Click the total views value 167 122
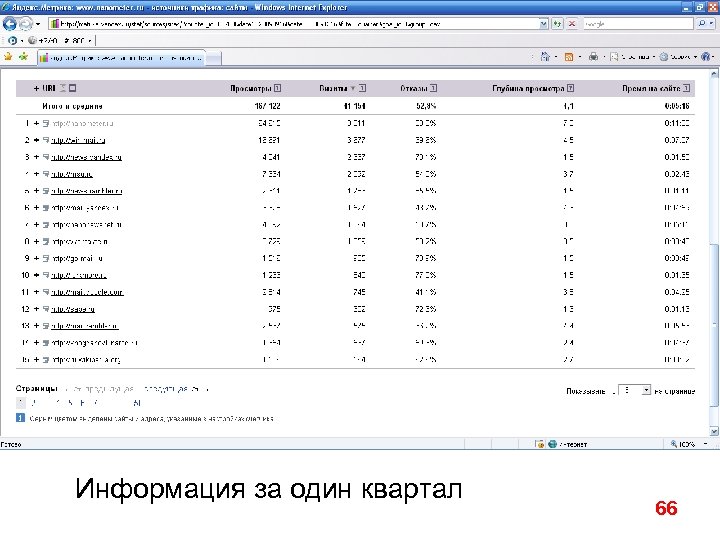 pos(267,106)
